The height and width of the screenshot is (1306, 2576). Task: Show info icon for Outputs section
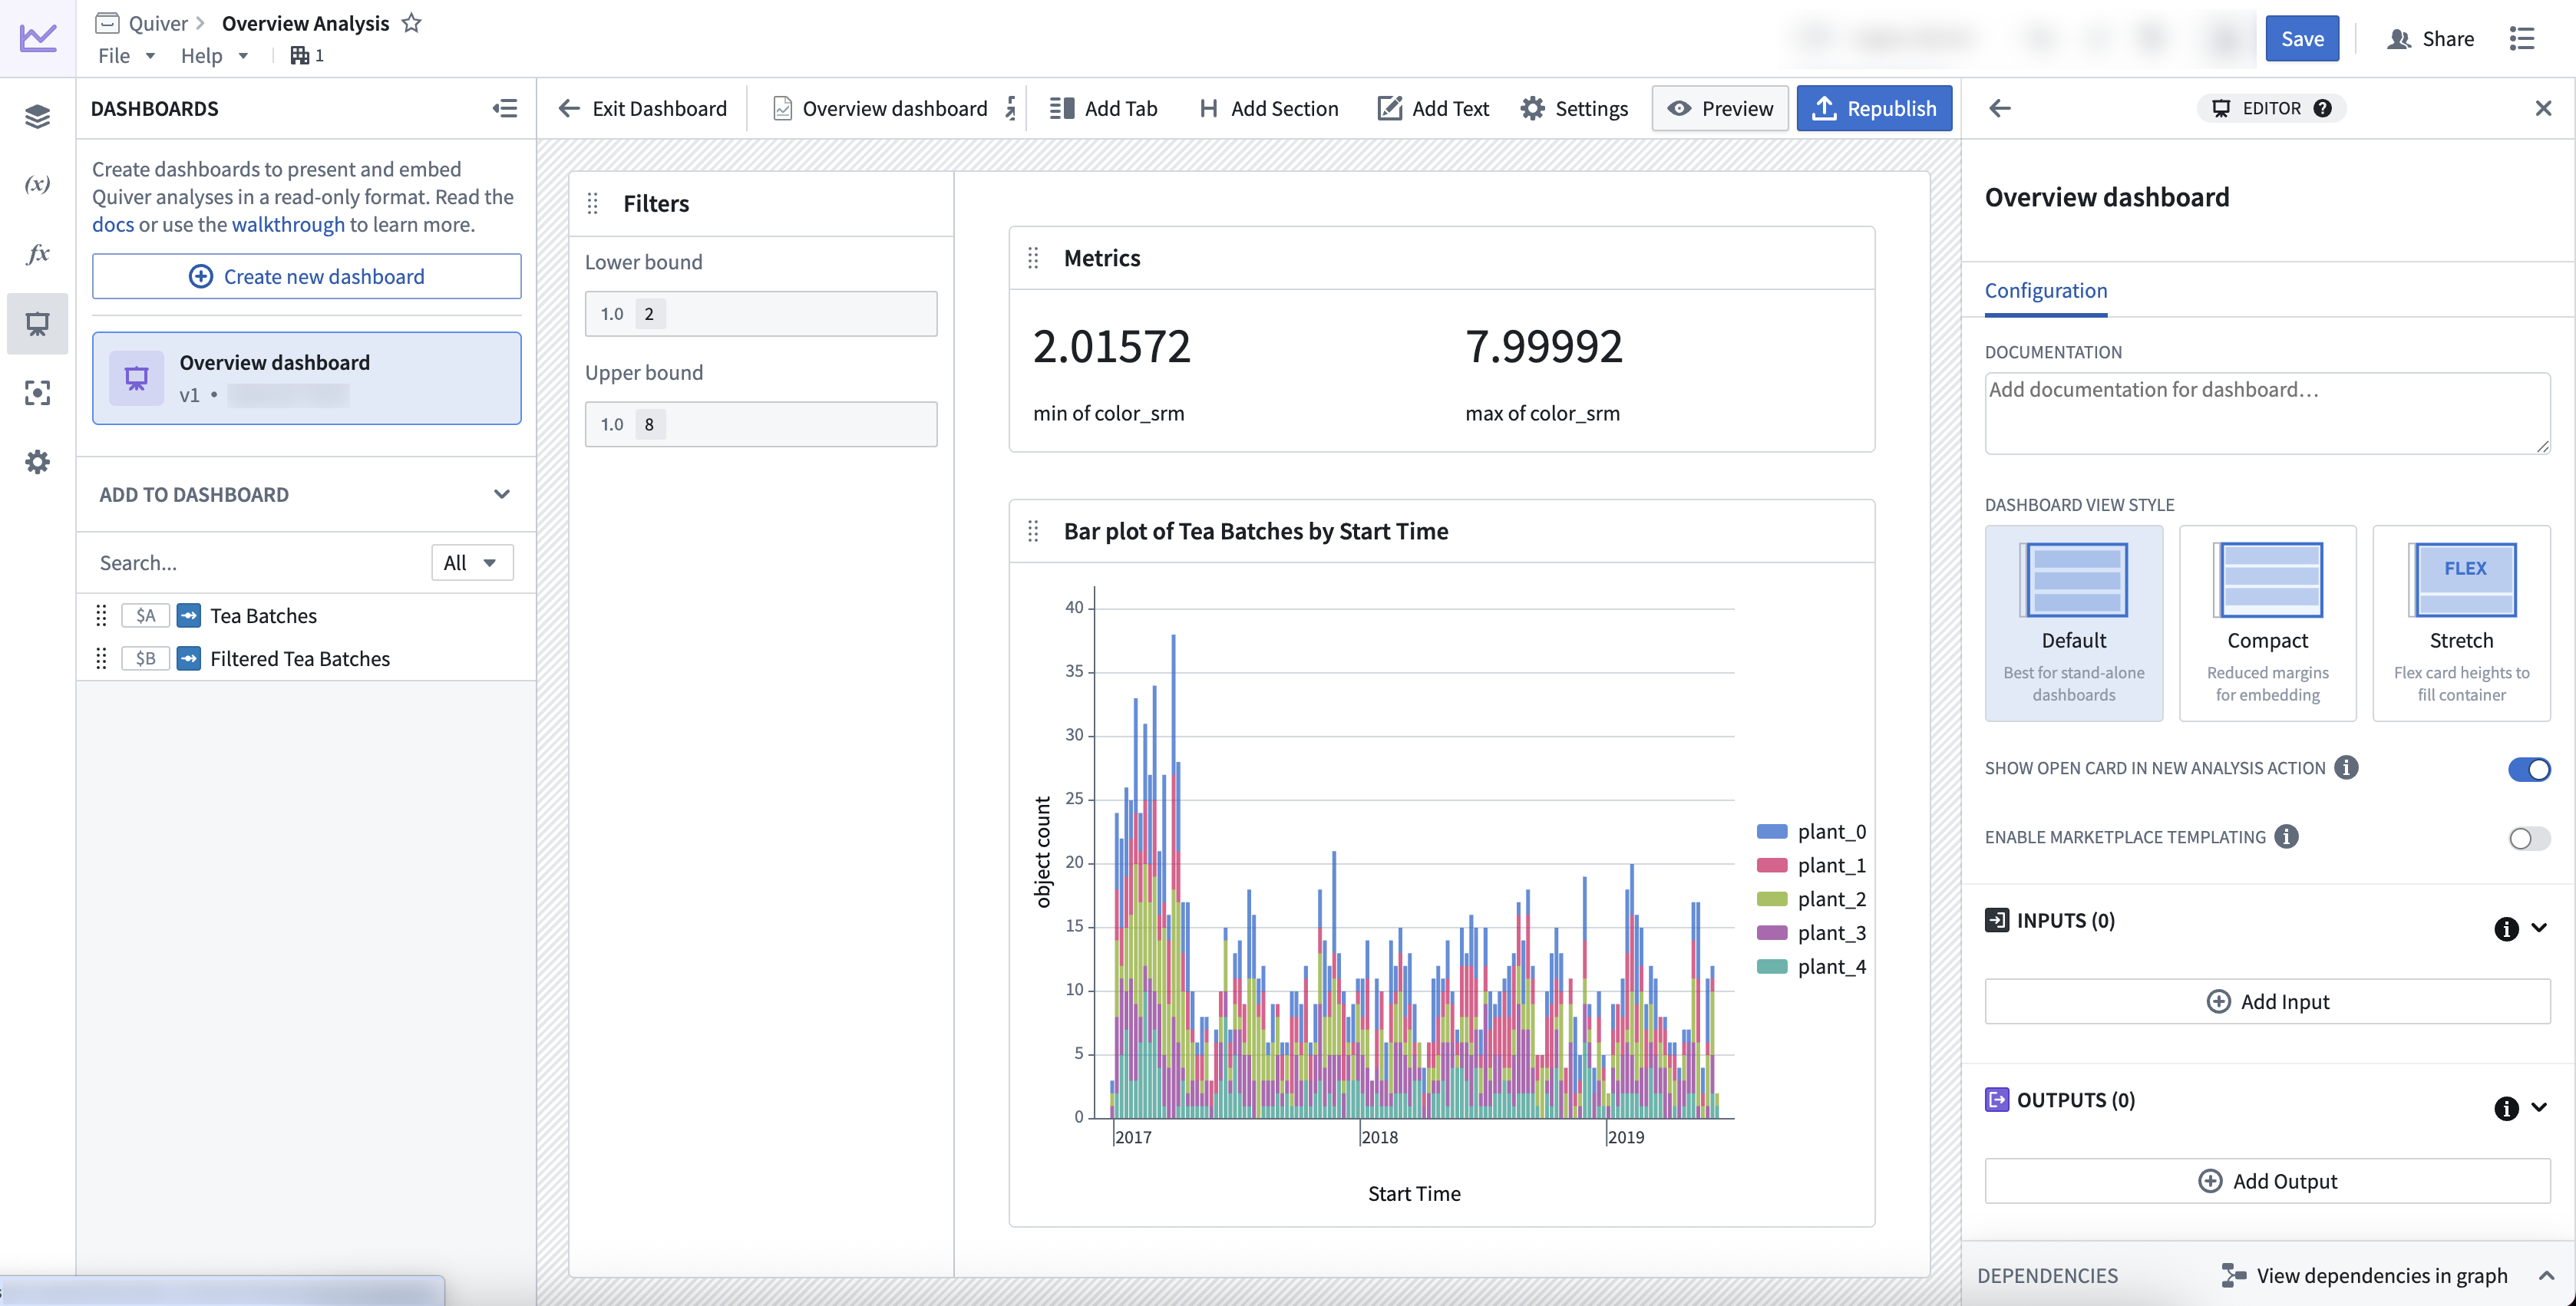click(x=2506, y=1108)
